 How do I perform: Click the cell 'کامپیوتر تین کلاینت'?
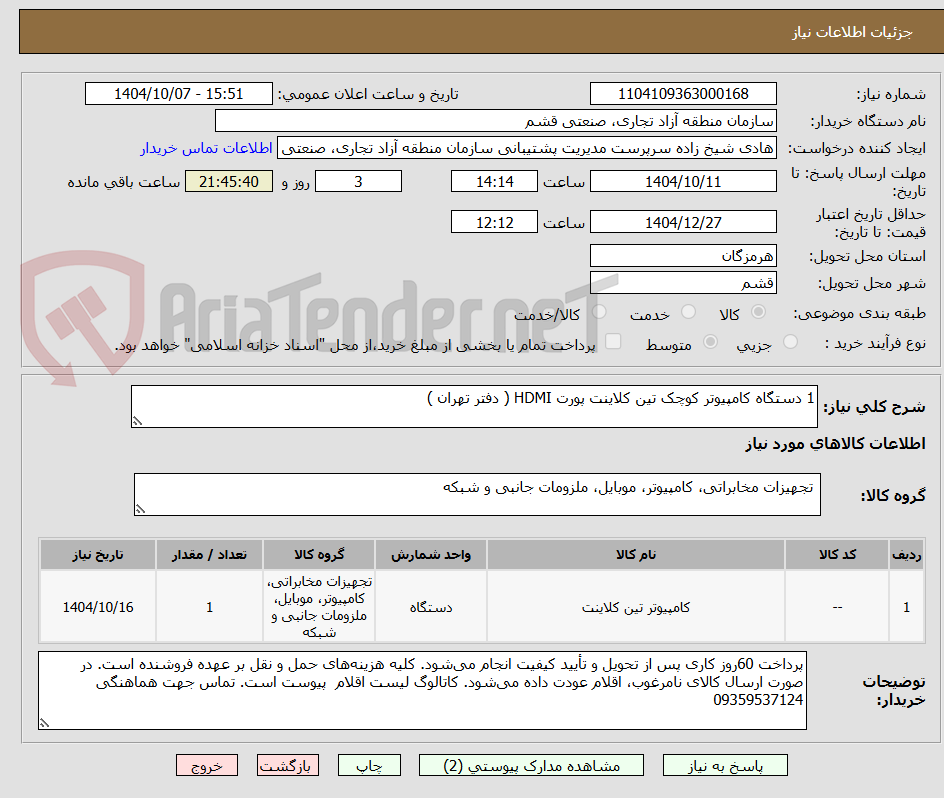coord(636,607)
